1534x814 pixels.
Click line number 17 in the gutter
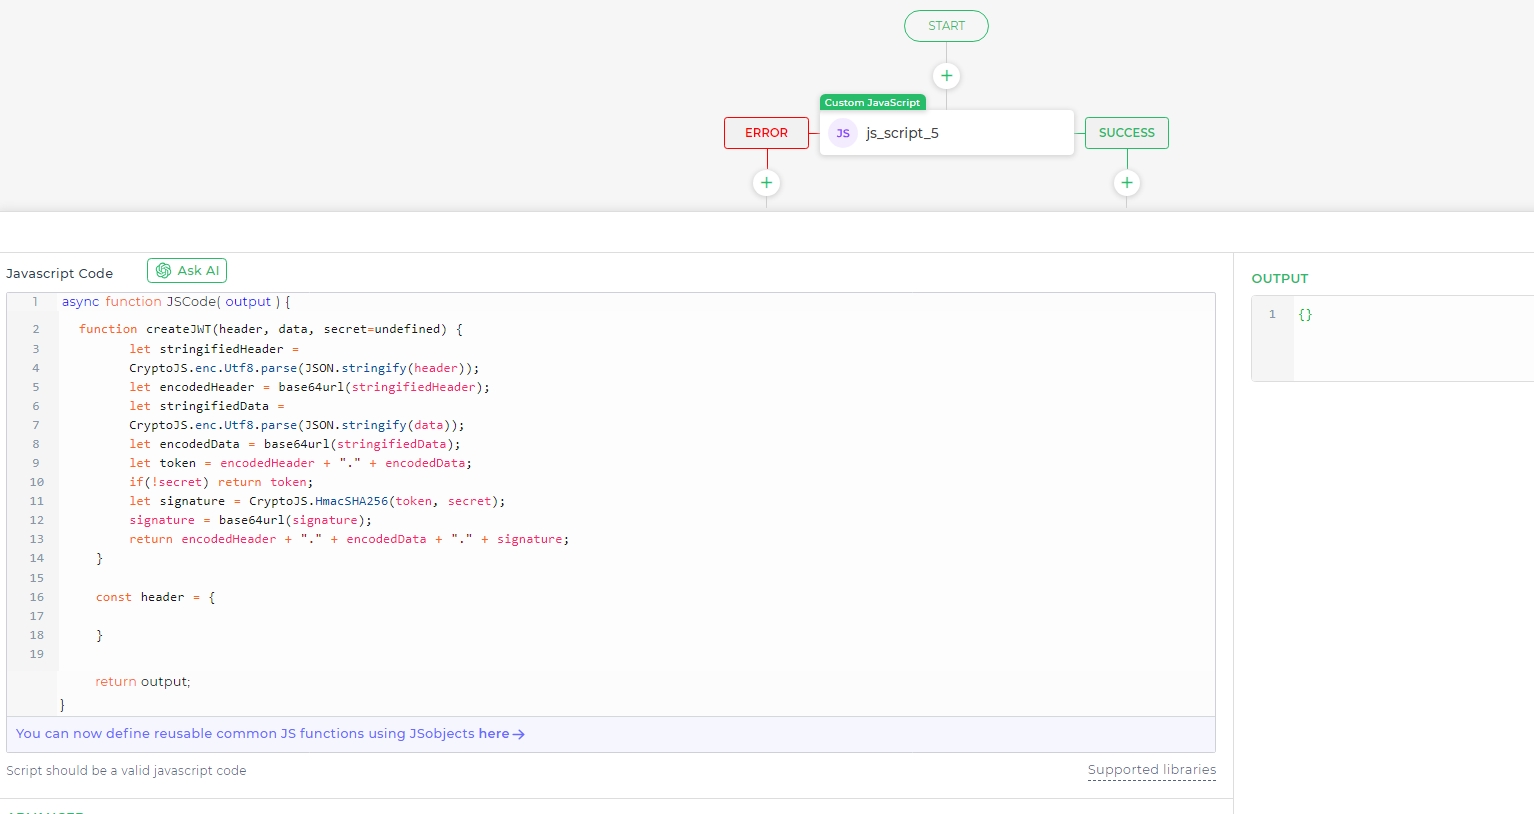(x=36, y=616)
